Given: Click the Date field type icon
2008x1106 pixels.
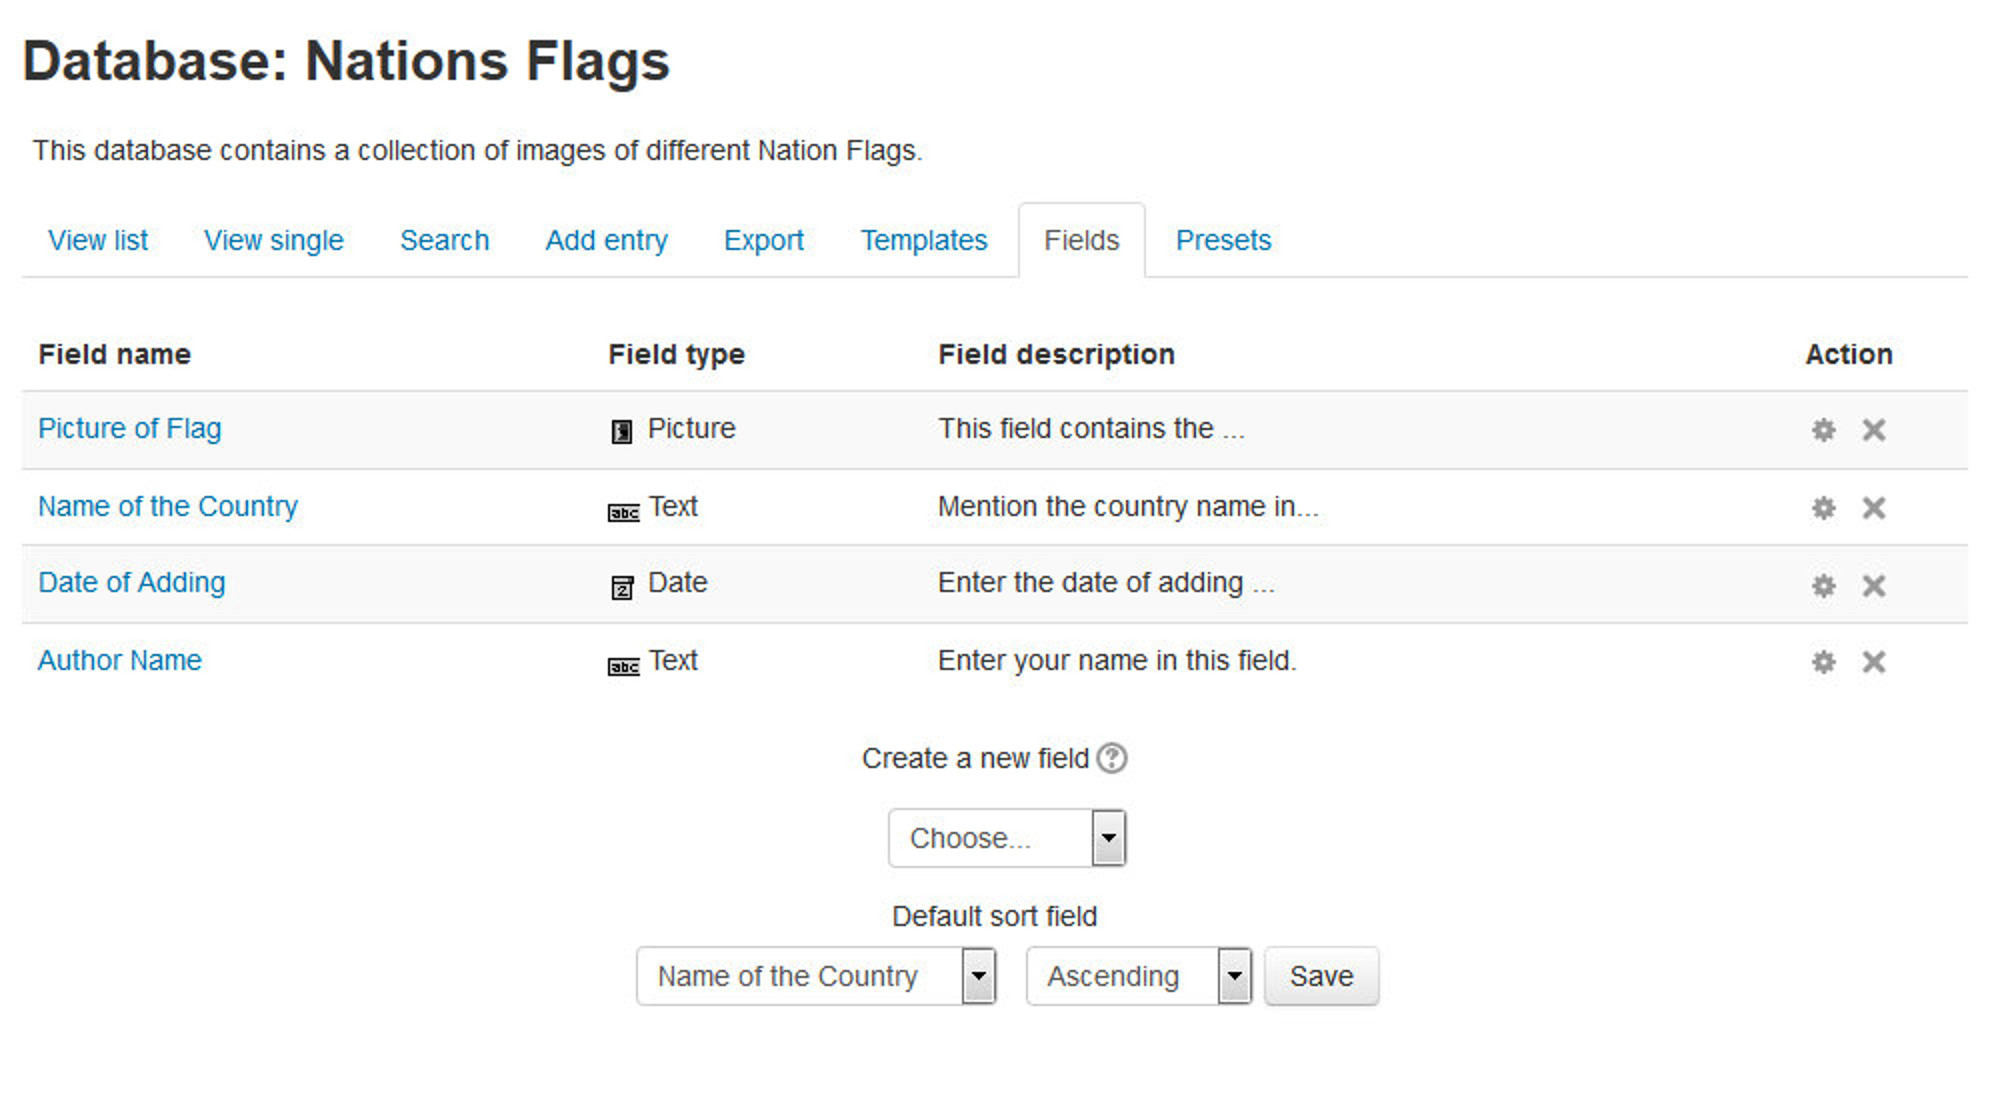Looking at the screenshot, I should (x=622, y=585).
